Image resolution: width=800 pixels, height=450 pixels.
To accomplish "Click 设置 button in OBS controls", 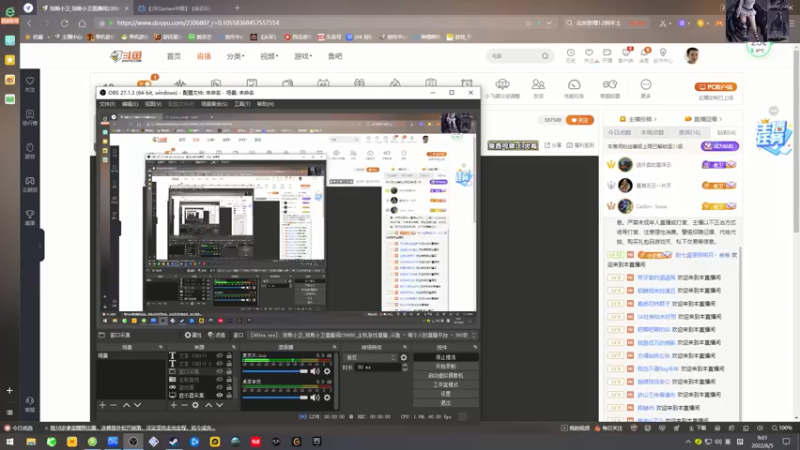I will 445,394.
